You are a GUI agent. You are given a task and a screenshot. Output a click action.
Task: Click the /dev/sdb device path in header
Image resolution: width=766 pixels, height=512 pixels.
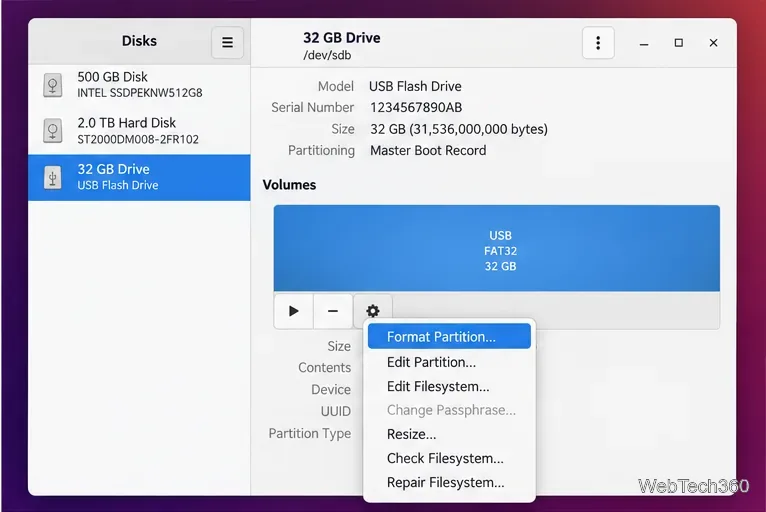327,55
